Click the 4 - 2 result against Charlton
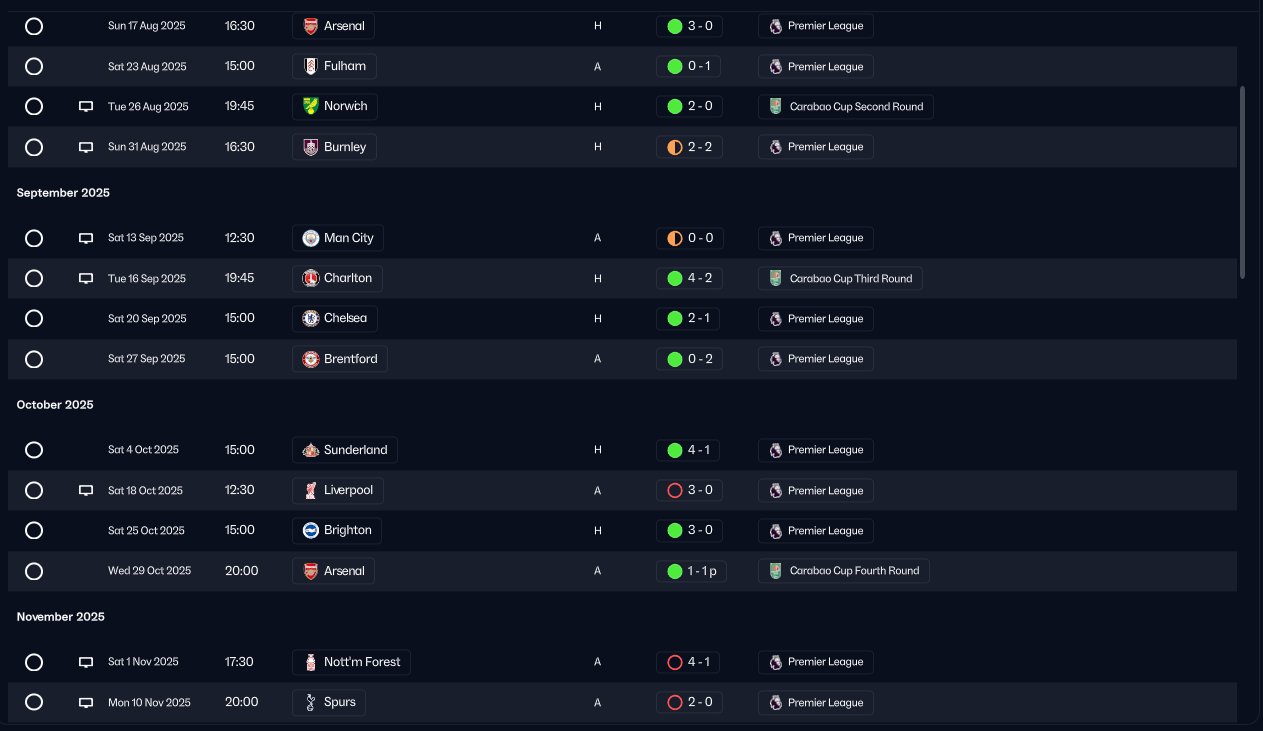The image size is (1263, 731). click(699, 278)
